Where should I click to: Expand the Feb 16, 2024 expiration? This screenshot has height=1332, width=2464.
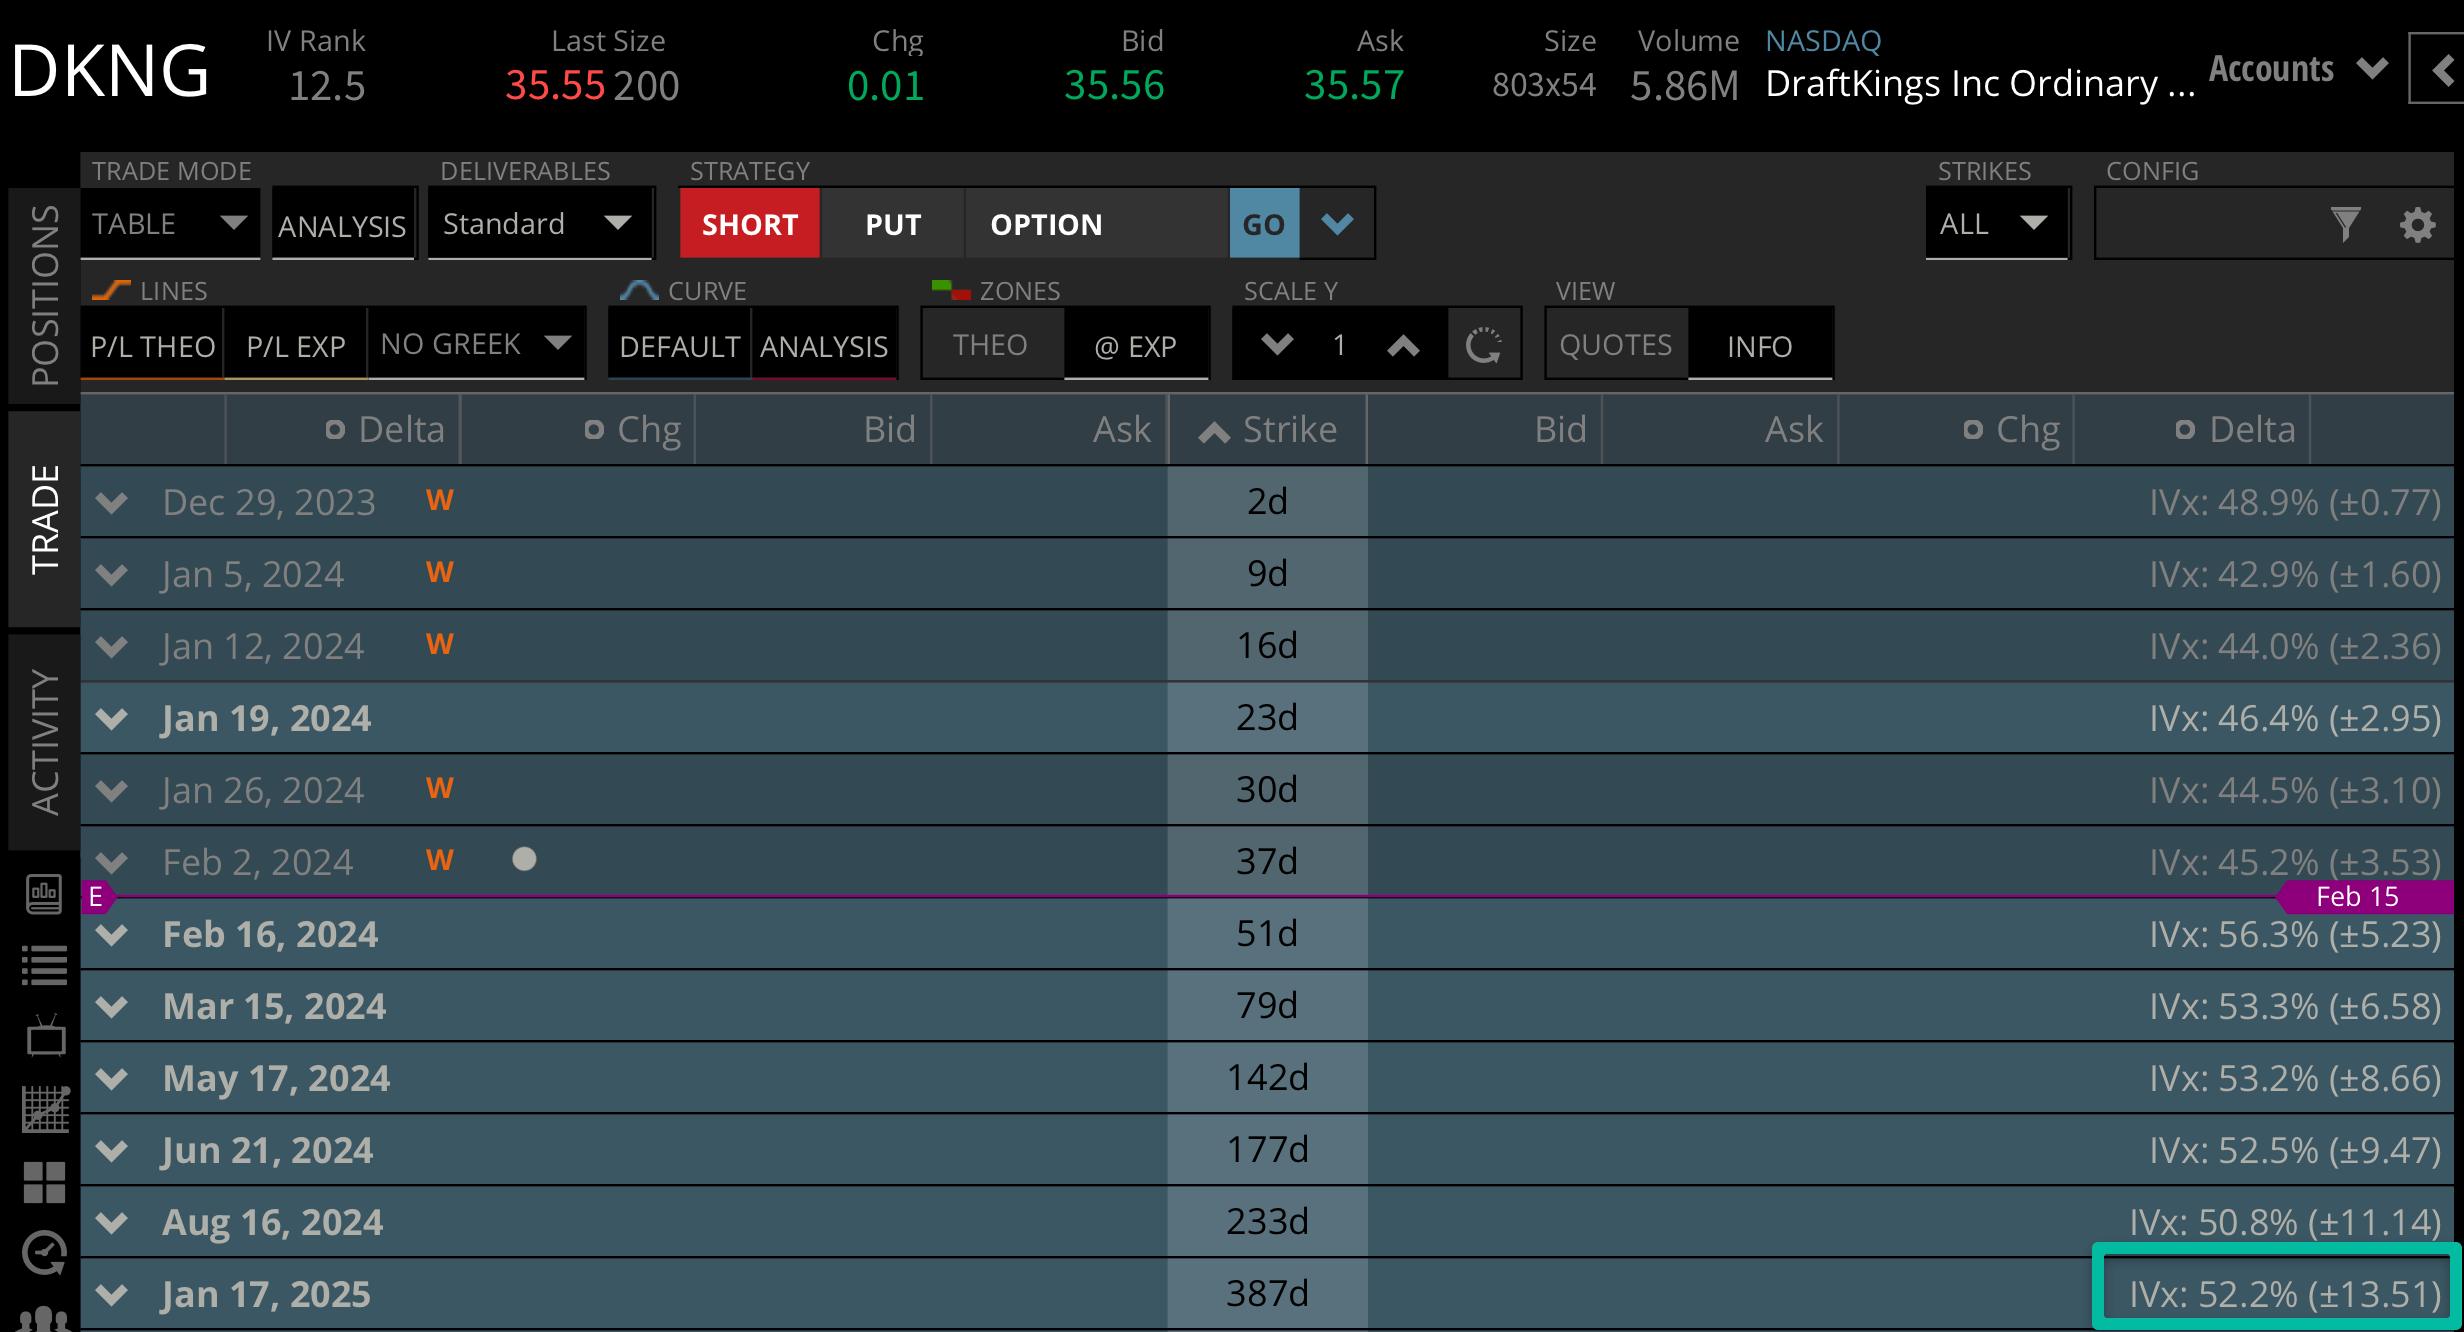(x=112, y=934)
